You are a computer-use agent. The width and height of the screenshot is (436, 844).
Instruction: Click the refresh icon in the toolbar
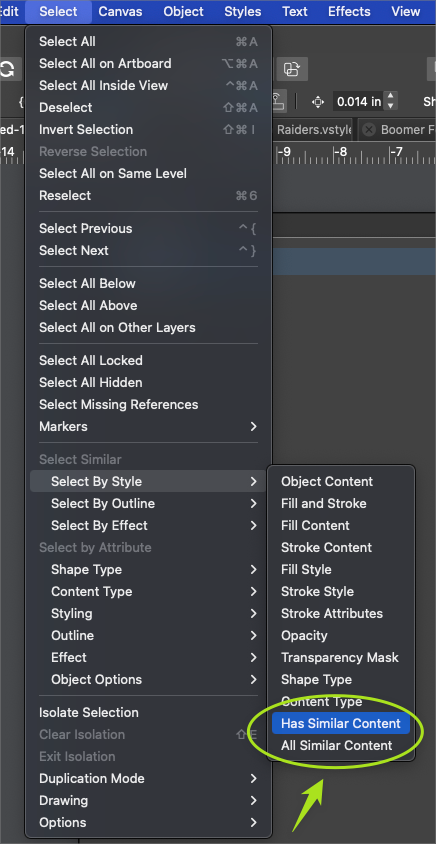[x=8, y=69]
